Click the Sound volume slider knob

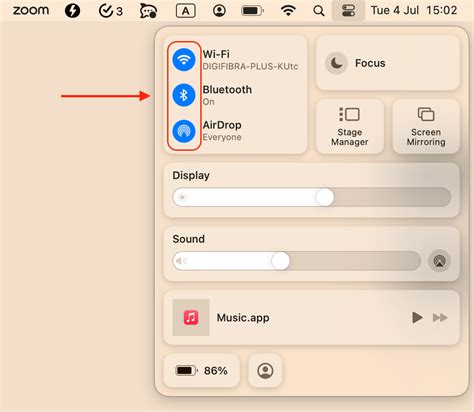point(281,261)
